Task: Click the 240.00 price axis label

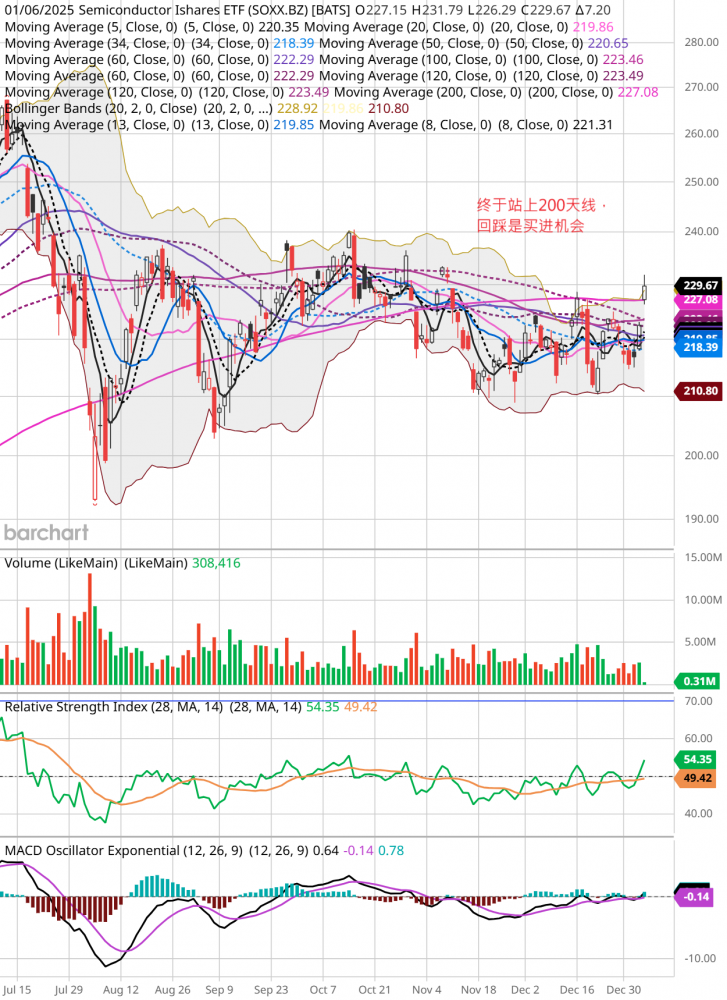Action: pyautogui.click(x=701, y=232)
